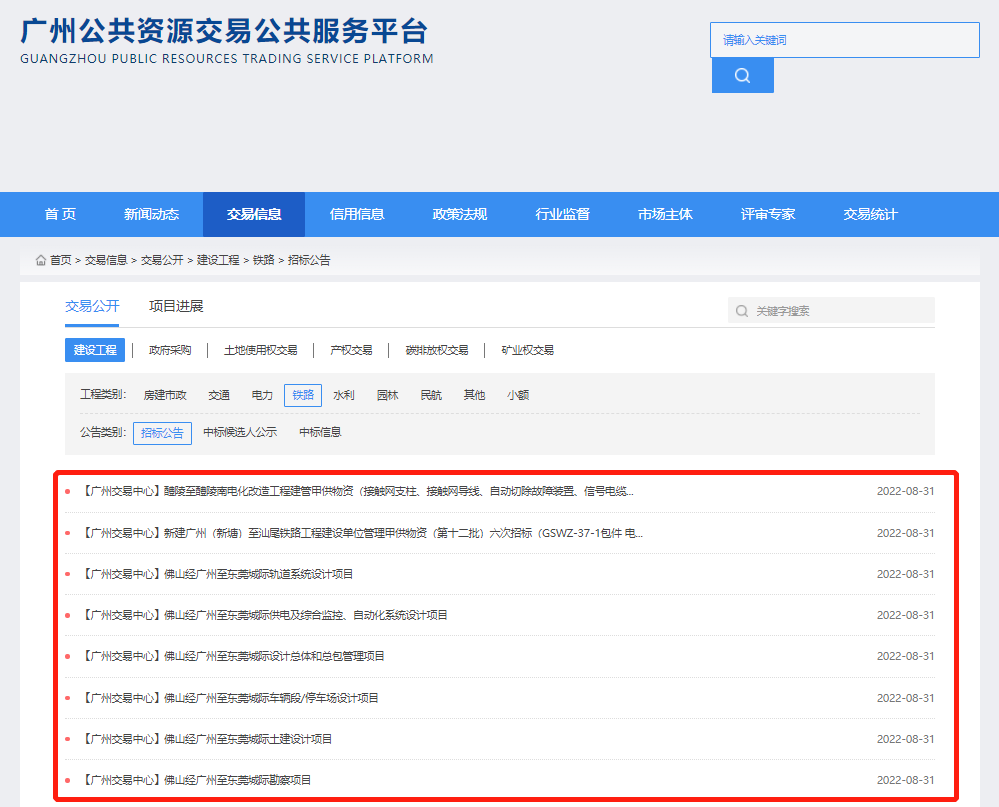Switch to the 政府采购 category tab
999x807 pixels.
170,349
